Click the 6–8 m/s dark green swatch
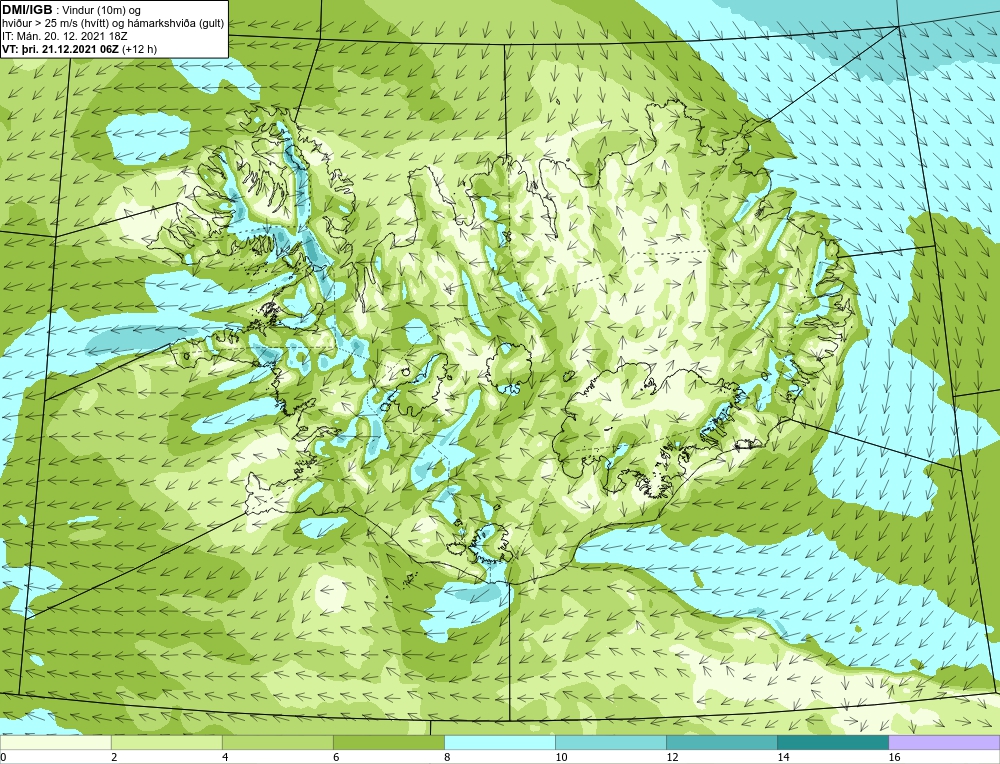This screenshot has height=764, width=1000. [x=388, y=742]
